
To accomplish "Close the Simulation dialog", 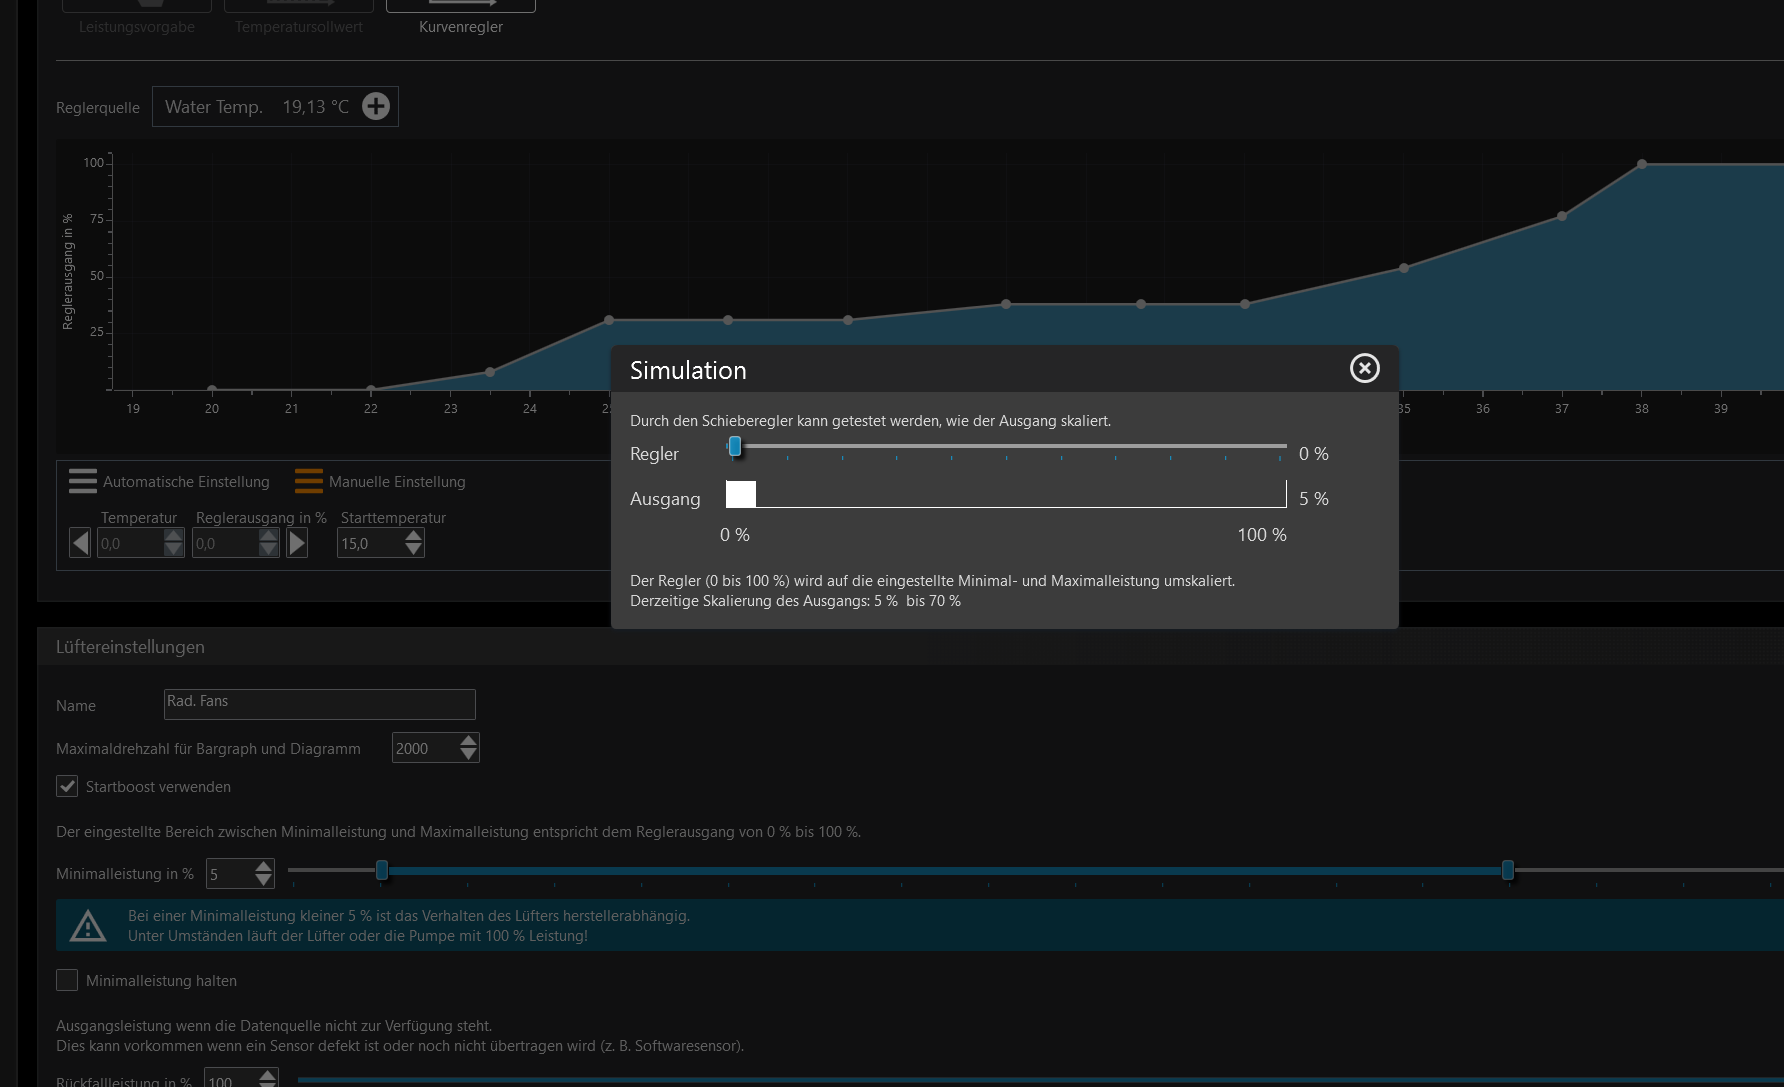I will 1364,368.
